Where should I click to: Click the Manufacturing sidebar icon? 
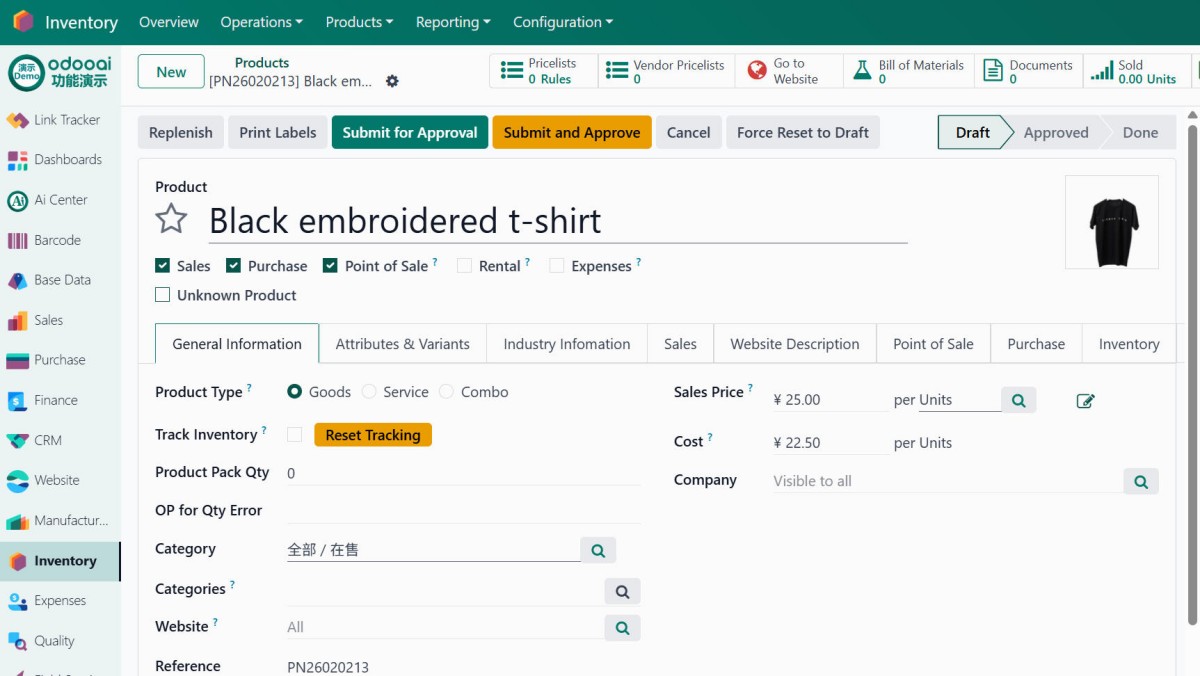[18, 521]
